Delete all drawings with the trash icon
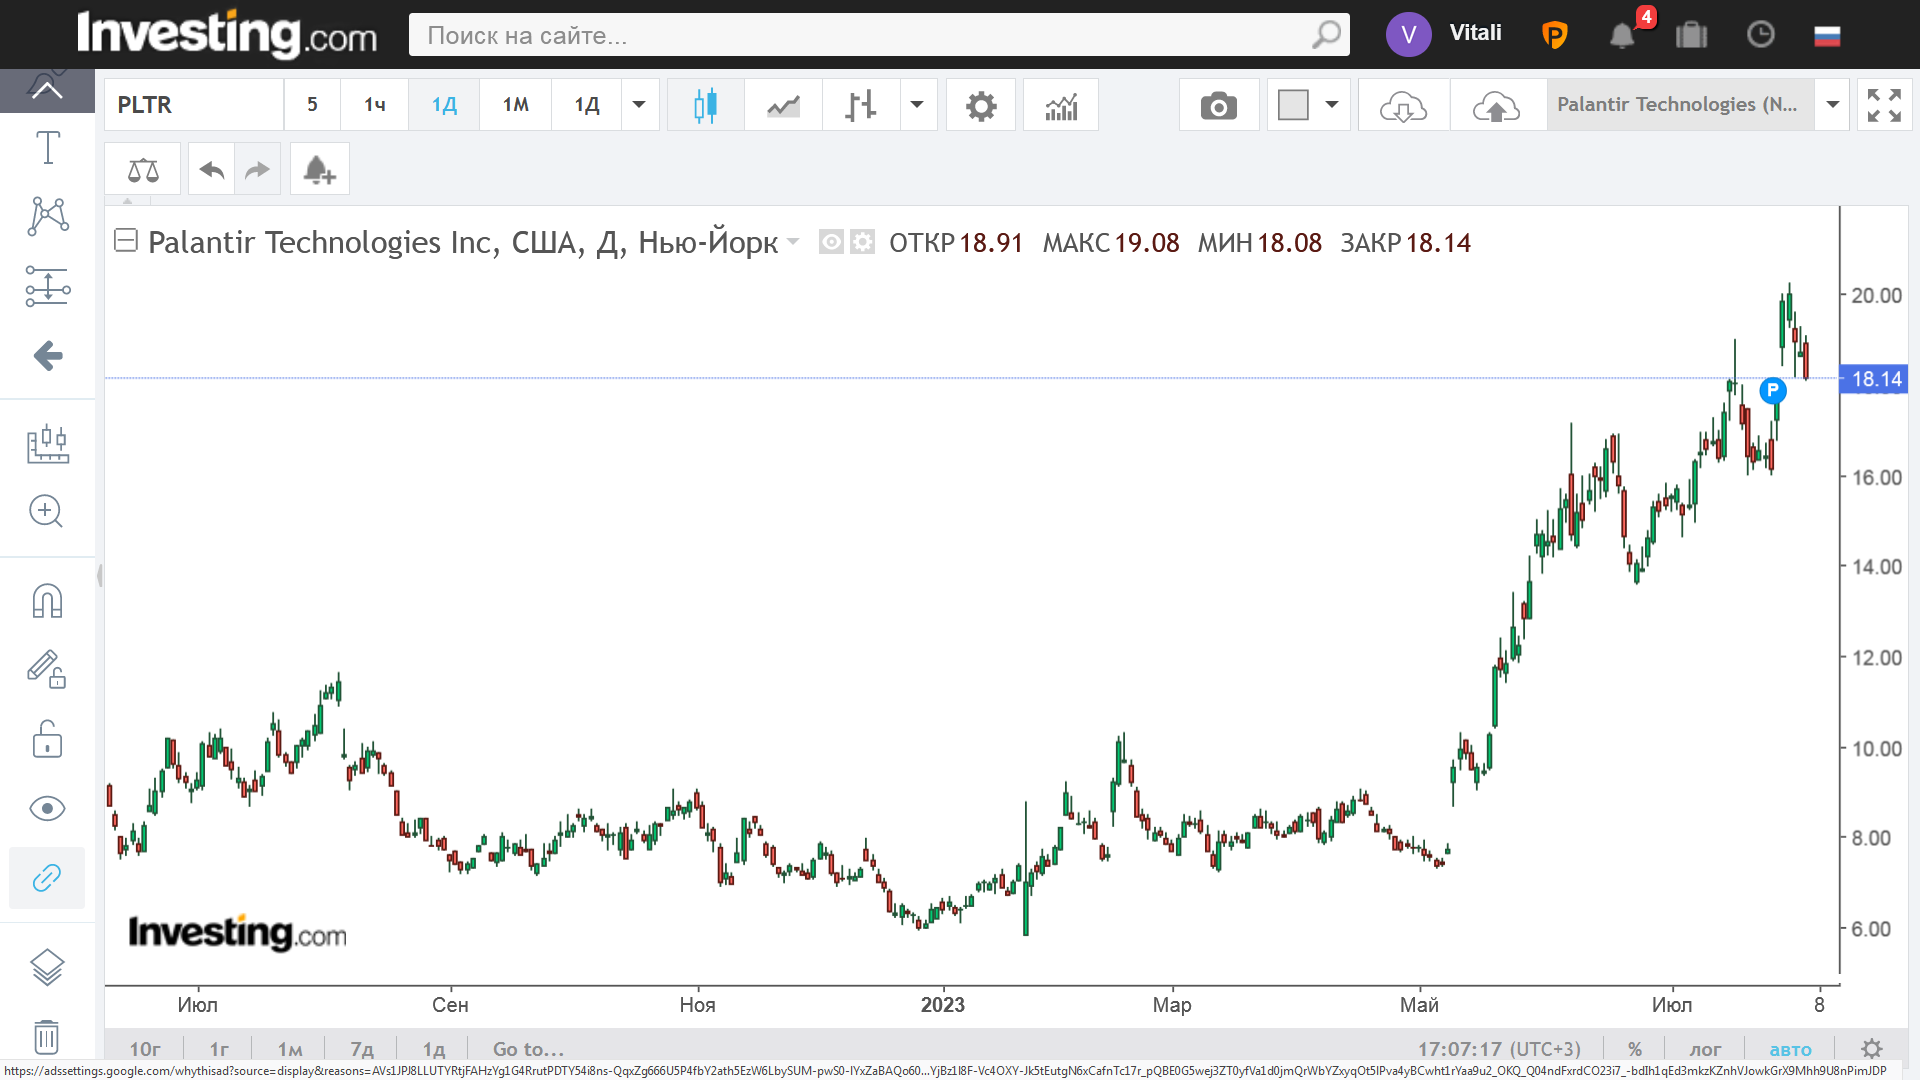 pos(47,1036)
